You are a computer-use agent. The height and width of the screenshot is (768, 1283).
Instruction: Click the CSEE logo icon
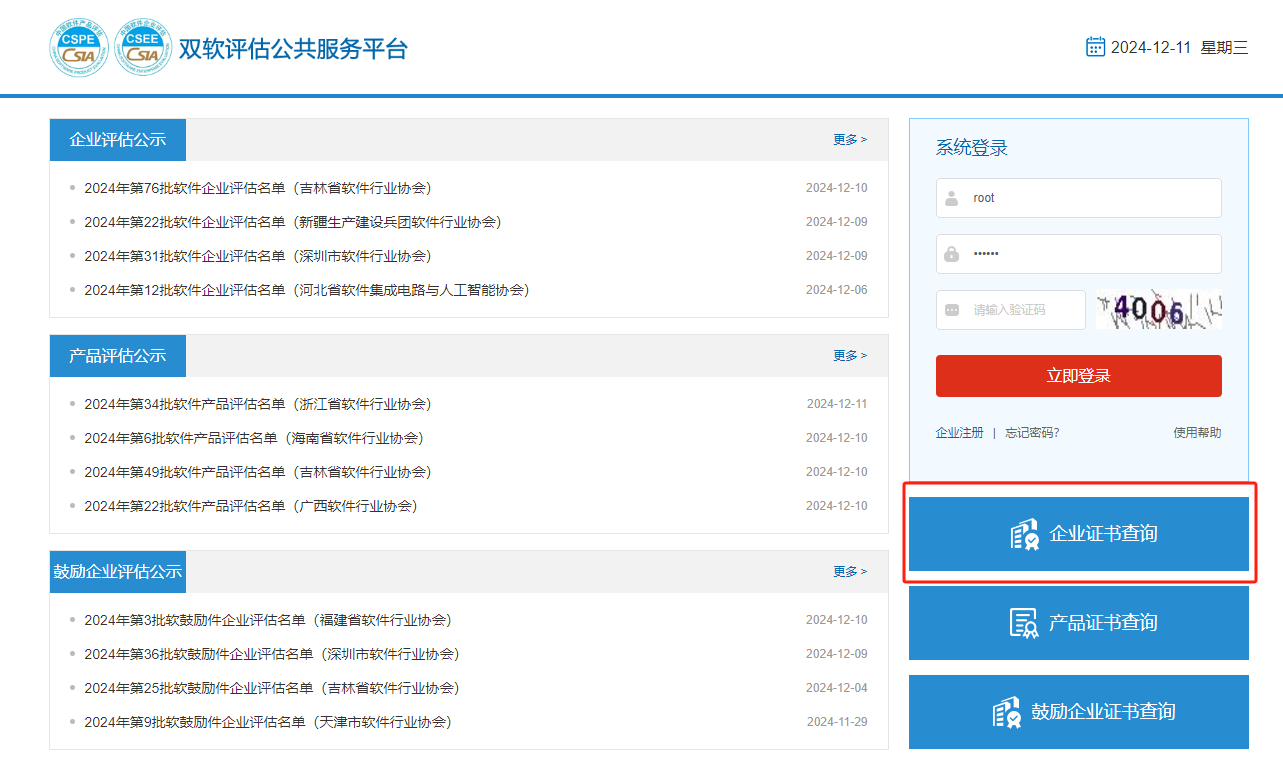point(142,48)
